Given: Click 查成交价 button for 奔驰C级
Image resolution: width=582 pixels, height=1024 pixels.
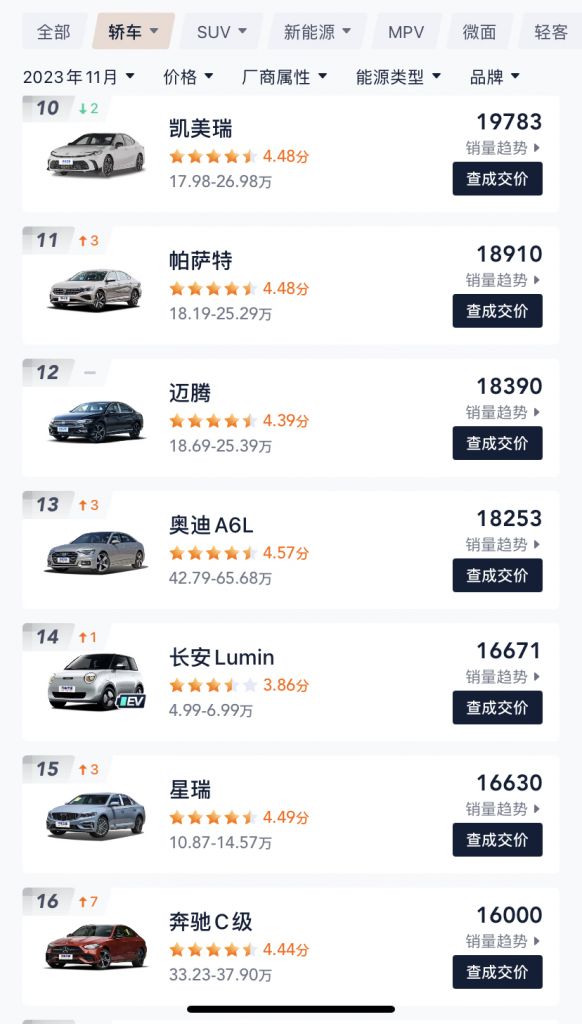Looking at the screenshot, I should pyautogui.click(x=497, y=971).
